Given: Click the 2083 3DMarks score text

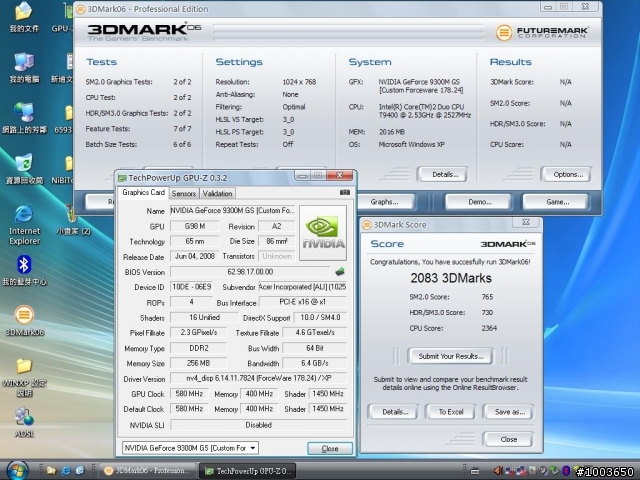Looking at the screenshot, I should (x=451, y=278).
